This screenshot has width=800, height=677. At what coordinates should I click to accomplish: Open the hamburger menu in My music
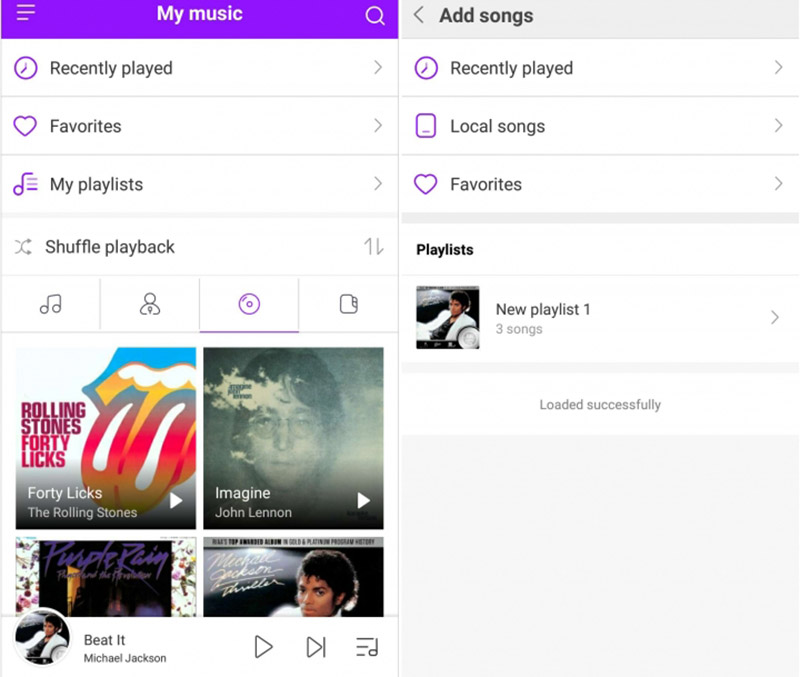click(26, 12)
